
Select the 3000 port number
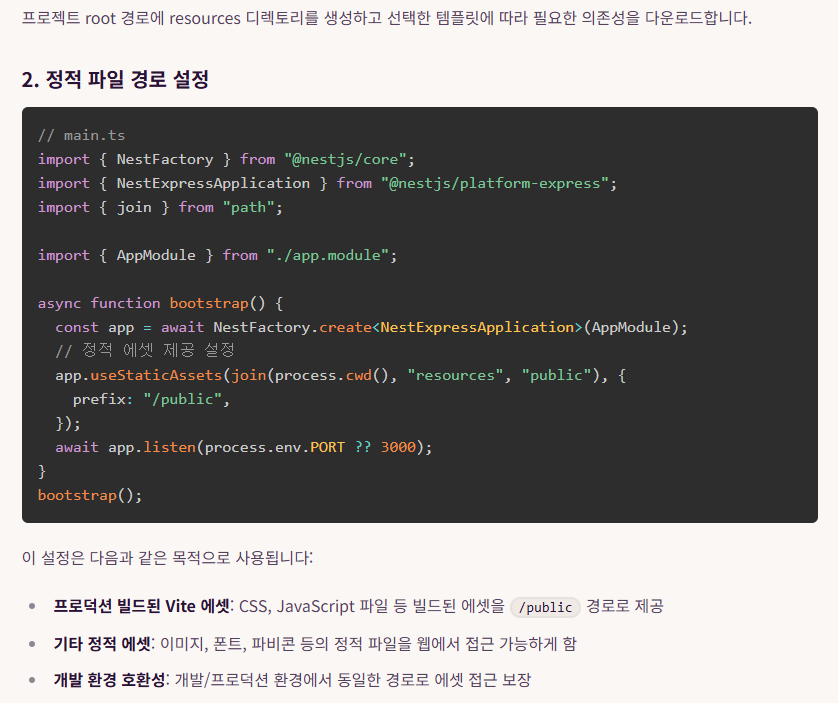pyautogui.click(x=398, y=447)
